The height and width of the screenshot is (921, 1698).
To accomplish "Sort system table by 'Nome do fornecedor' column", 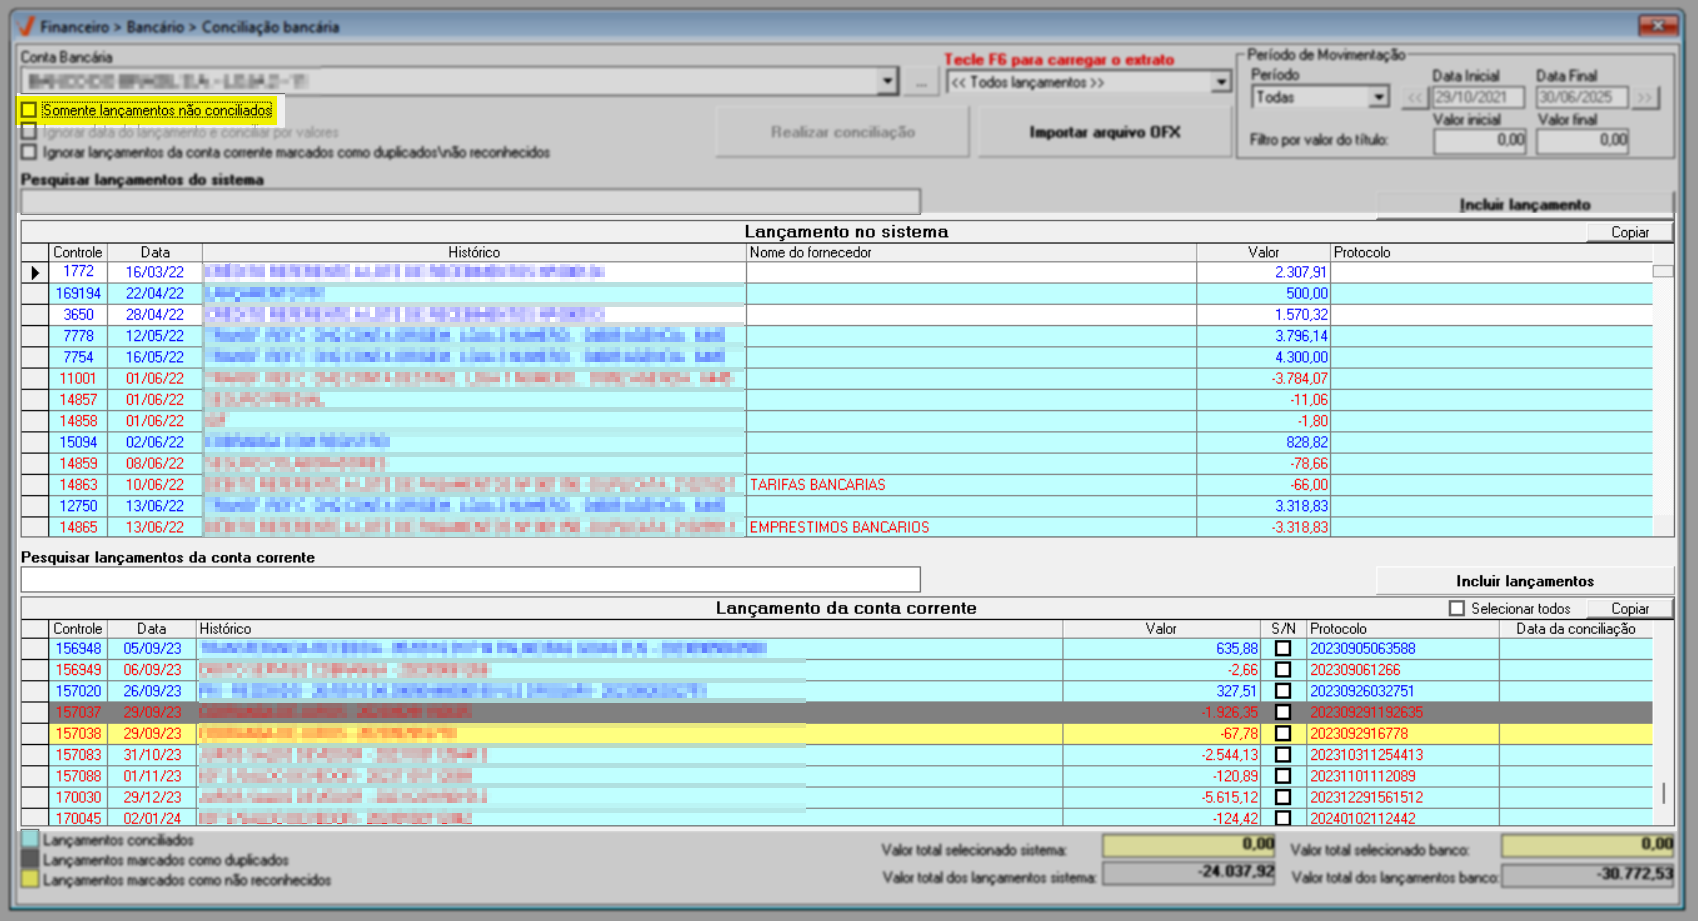I will (971, 252).
